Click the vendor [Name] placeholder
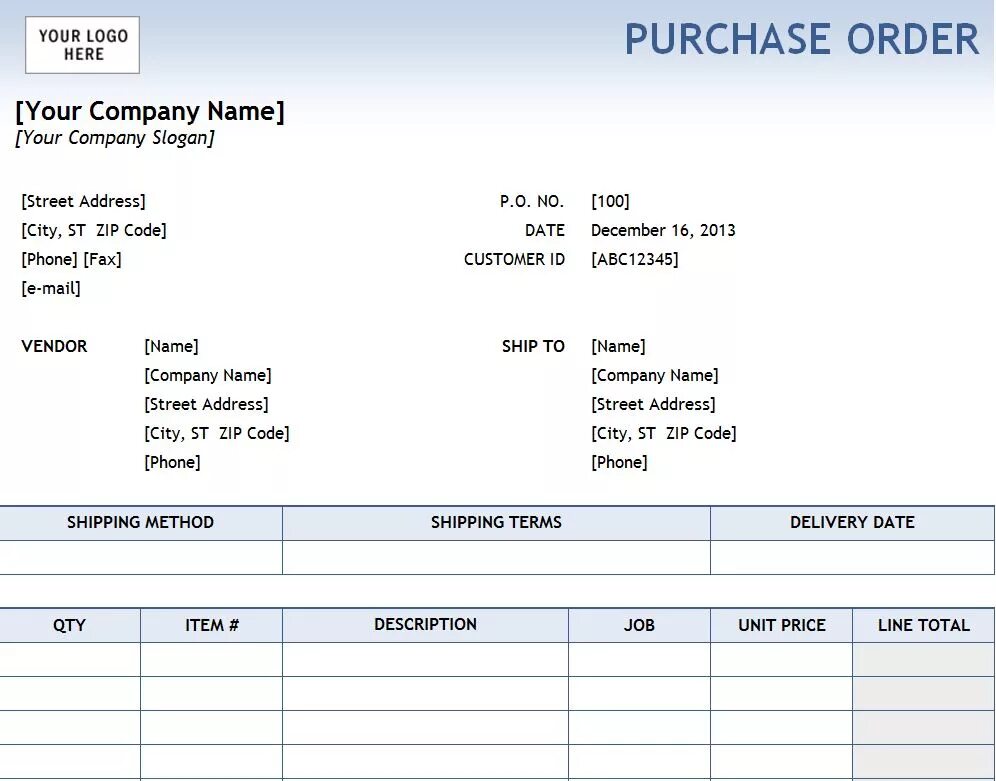This screenshot has width=996, height=781. click(x=172, y=346)
